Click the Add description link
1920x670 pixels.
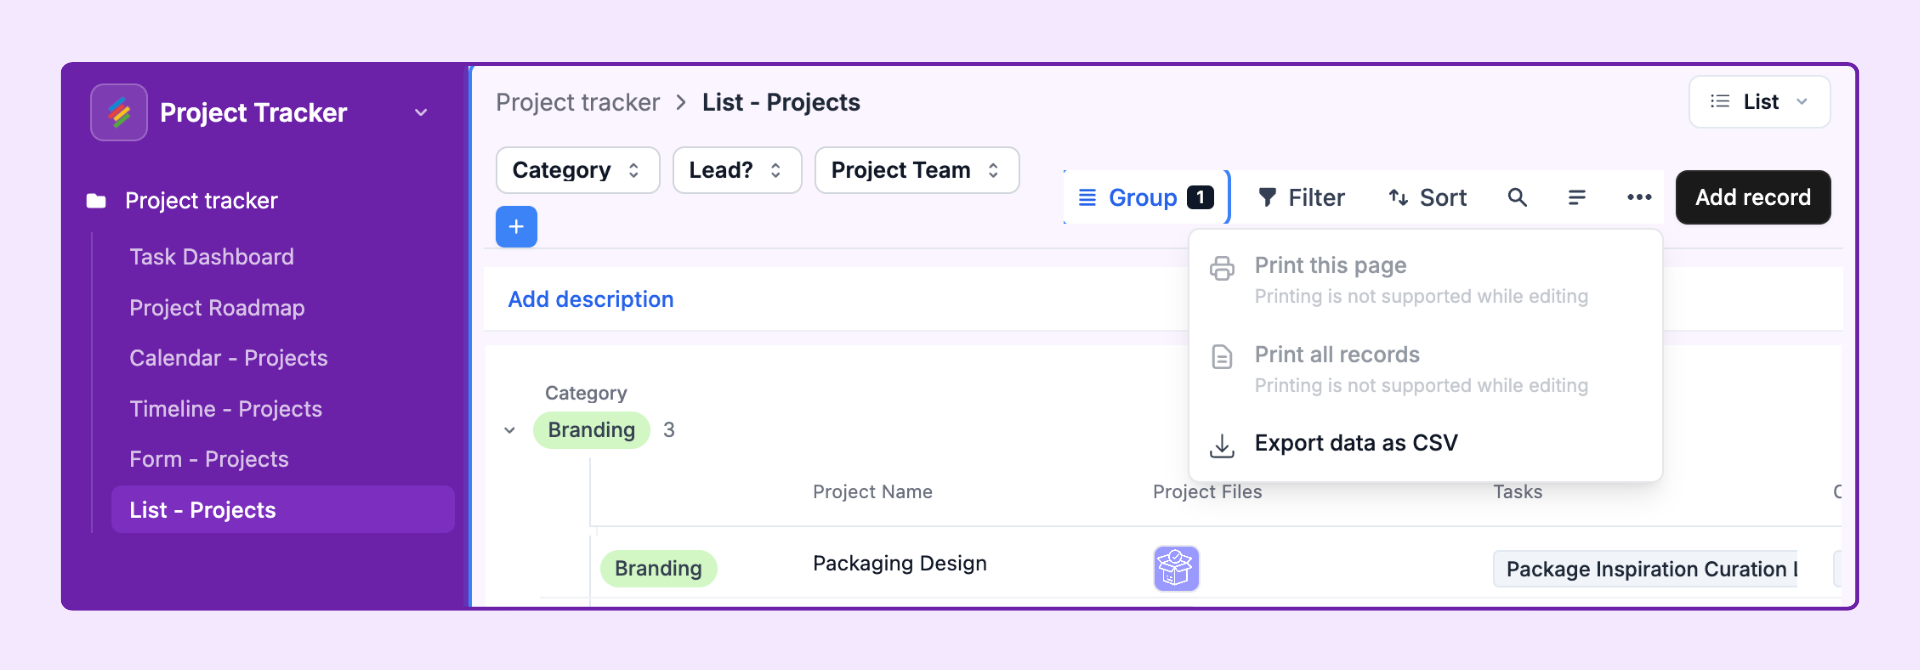[x=591, y=299]
